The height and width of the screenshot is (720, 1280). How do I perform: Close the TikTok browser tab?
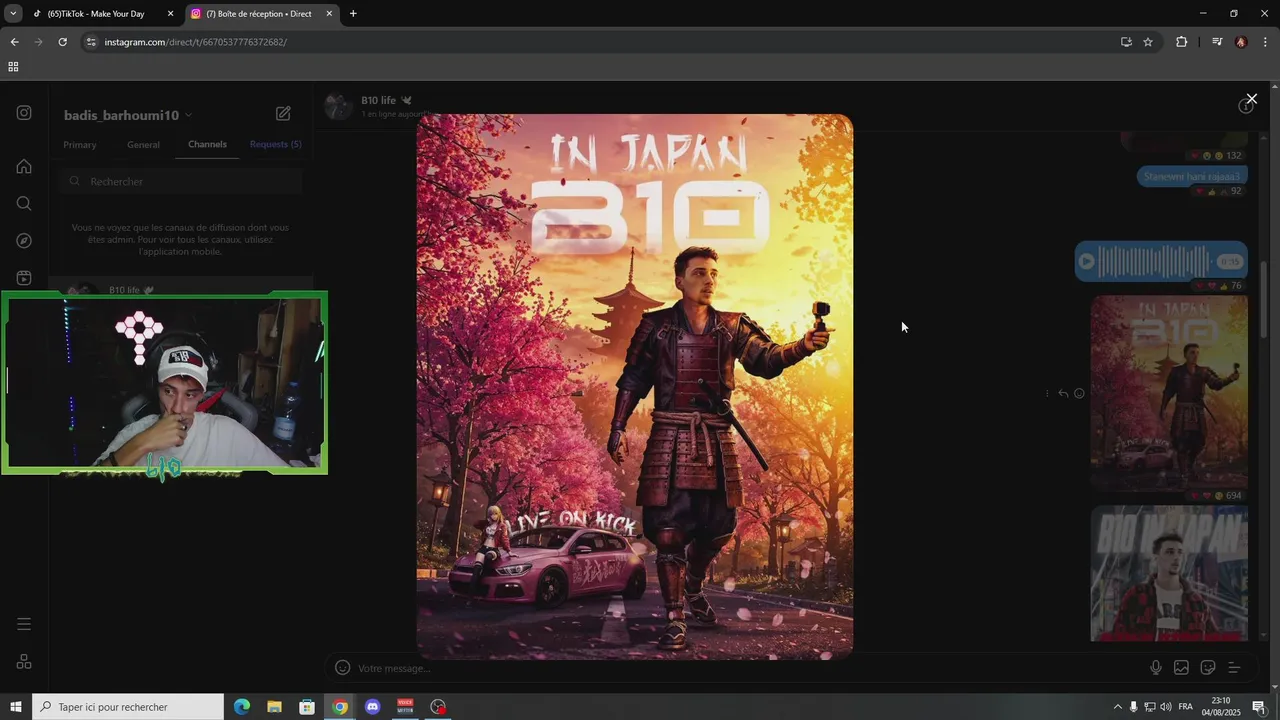[171, 14]
